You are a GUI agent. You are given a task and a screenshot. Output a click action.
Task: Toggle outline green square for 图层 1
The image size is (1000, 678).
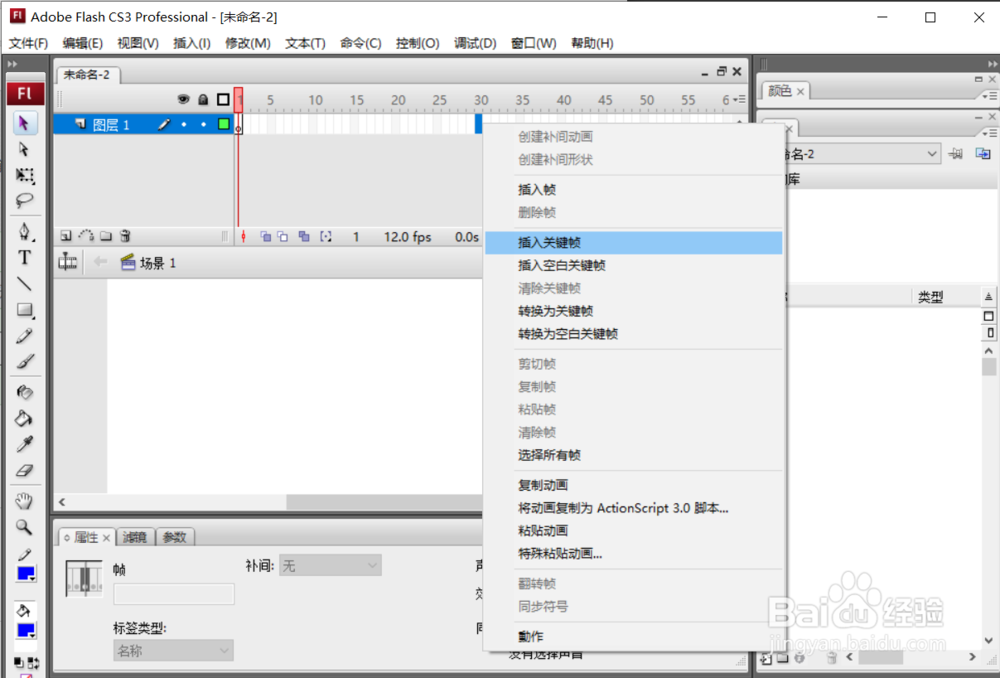click(224, 124)
